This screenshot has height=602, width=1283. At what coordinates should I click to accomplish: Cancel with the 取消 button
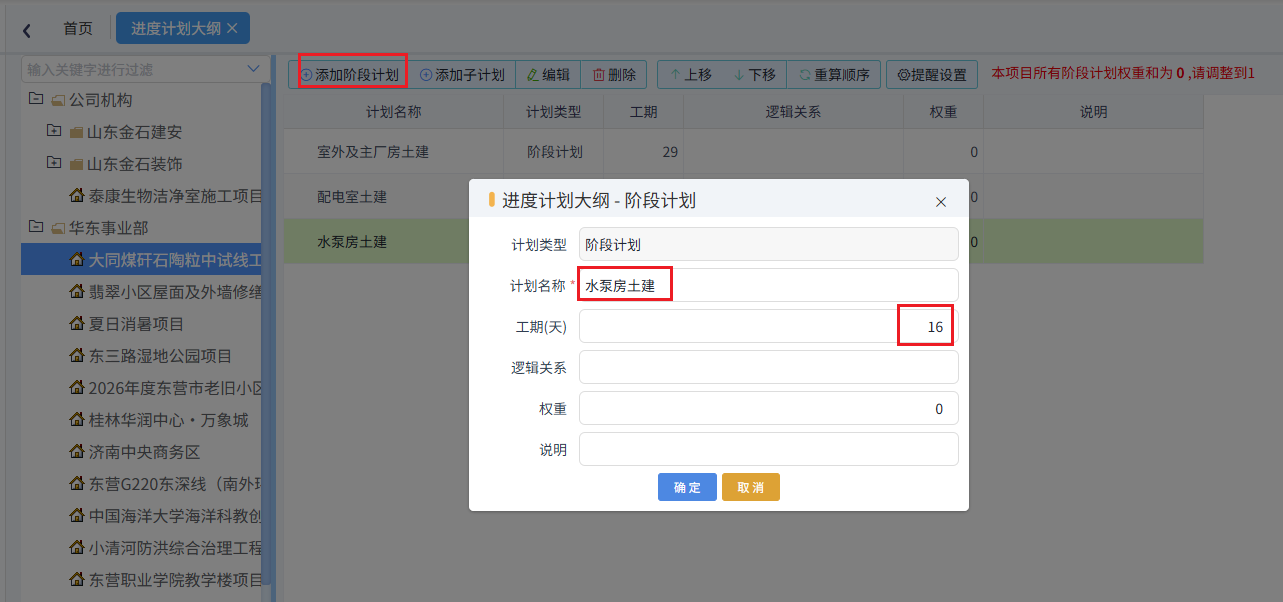pyautogui.click(x=750, y=487)
